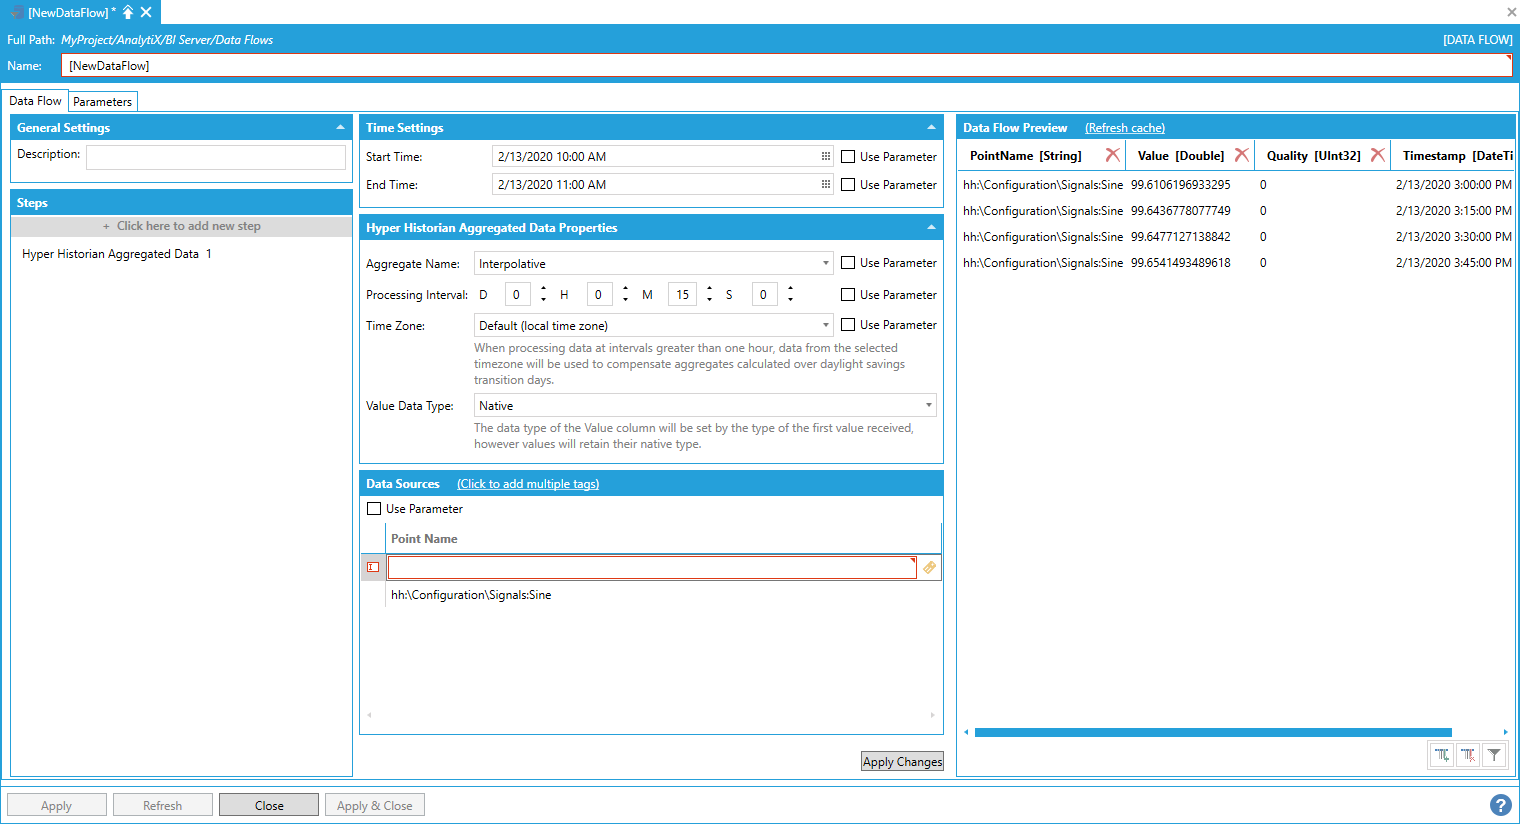Check Use Parameter for Aggregate Name
The height and width of the screenshot is (825, 1521).
pos(848,263)
